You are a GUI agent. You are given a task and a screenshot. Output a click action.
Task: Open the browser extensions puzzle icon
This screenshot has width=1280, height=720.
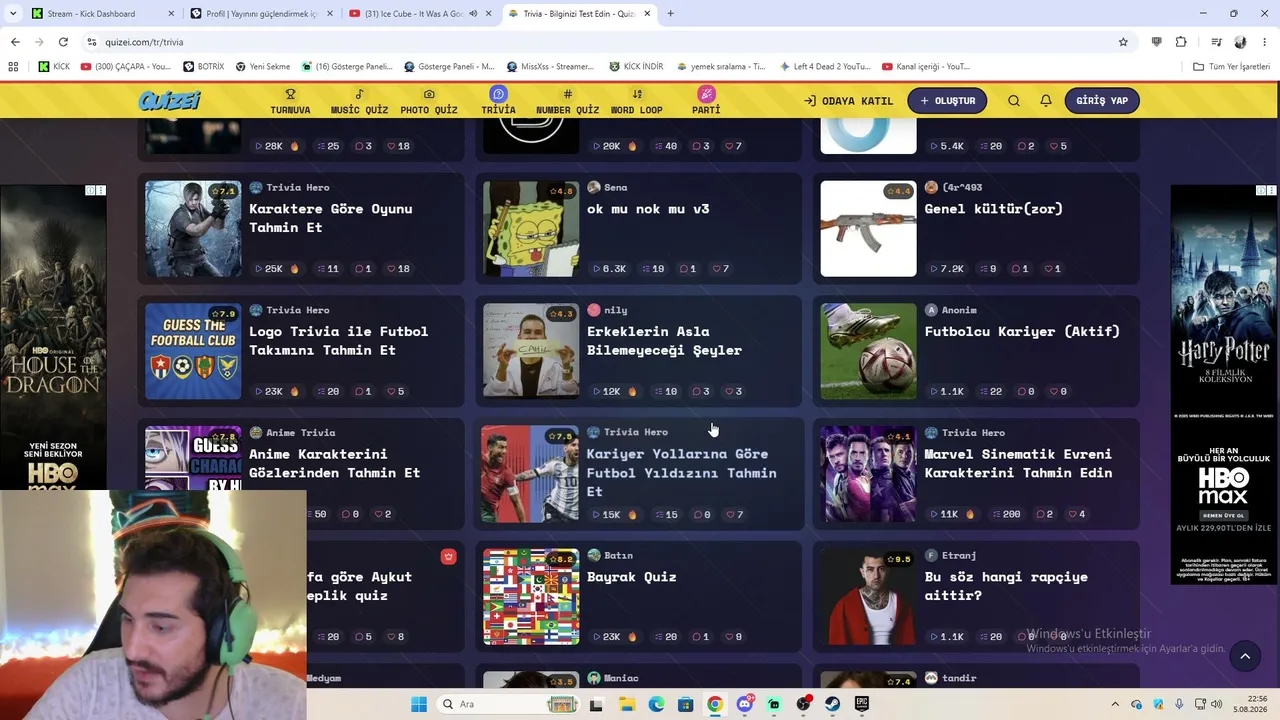1181,42
